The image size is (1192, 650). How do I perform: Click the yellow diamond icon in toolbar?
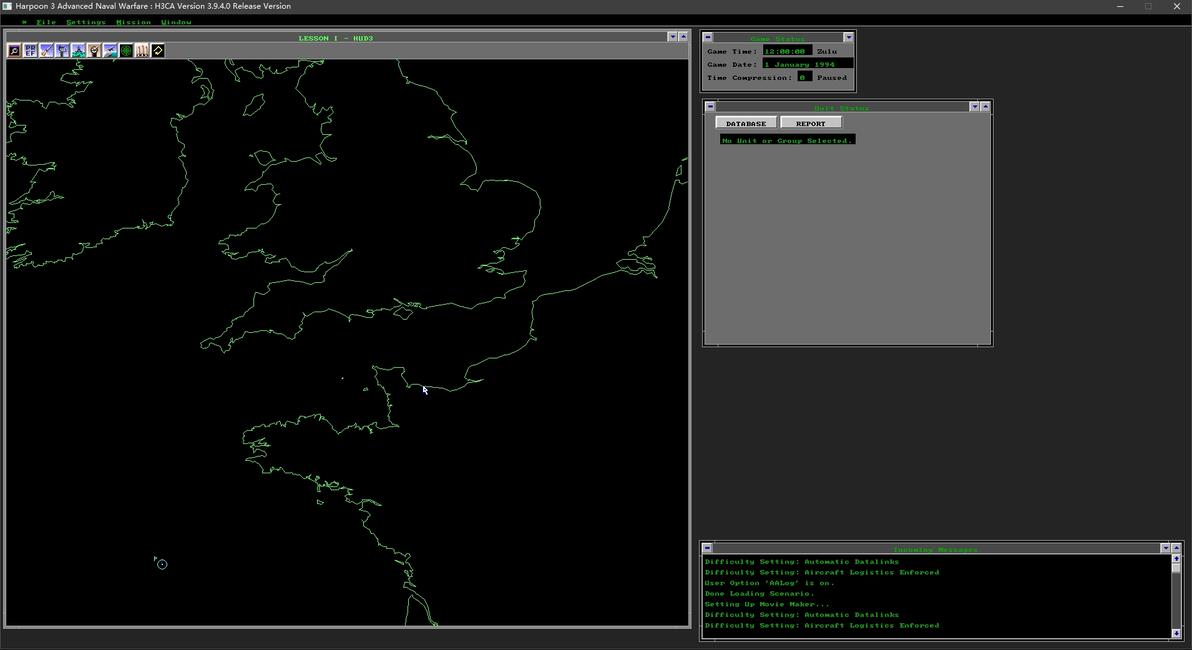(x=158, y=51)
